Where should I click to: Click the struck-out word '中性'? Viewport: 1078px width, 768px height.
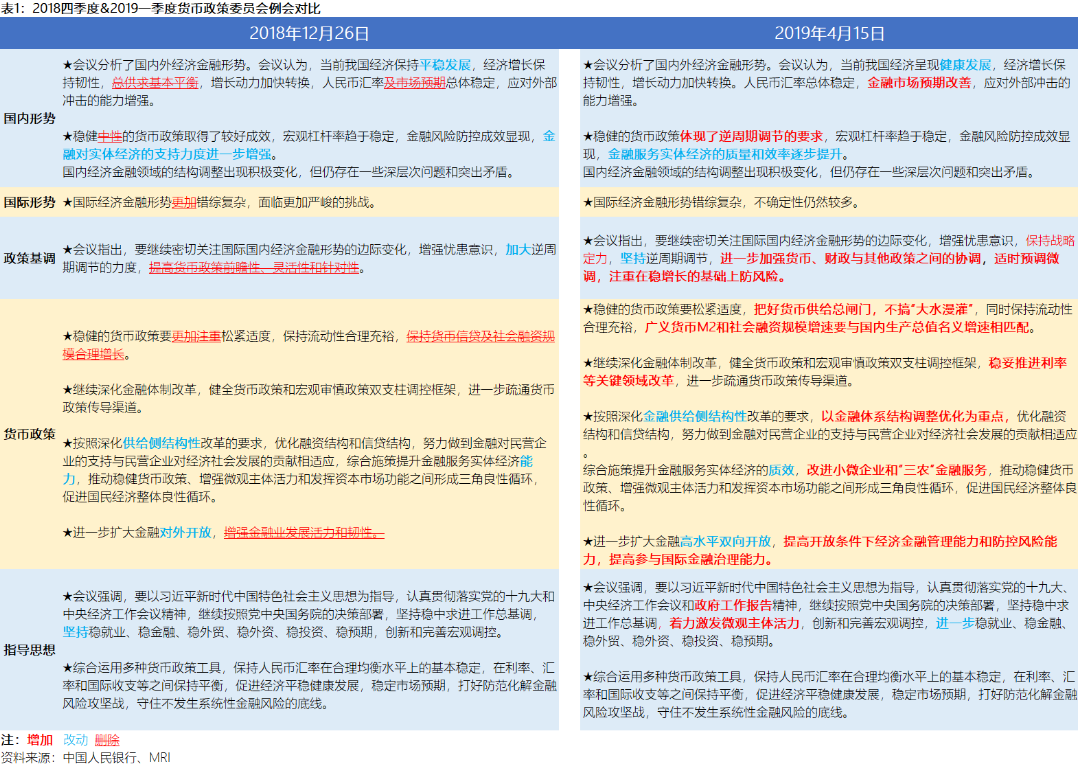click(110, 136)
